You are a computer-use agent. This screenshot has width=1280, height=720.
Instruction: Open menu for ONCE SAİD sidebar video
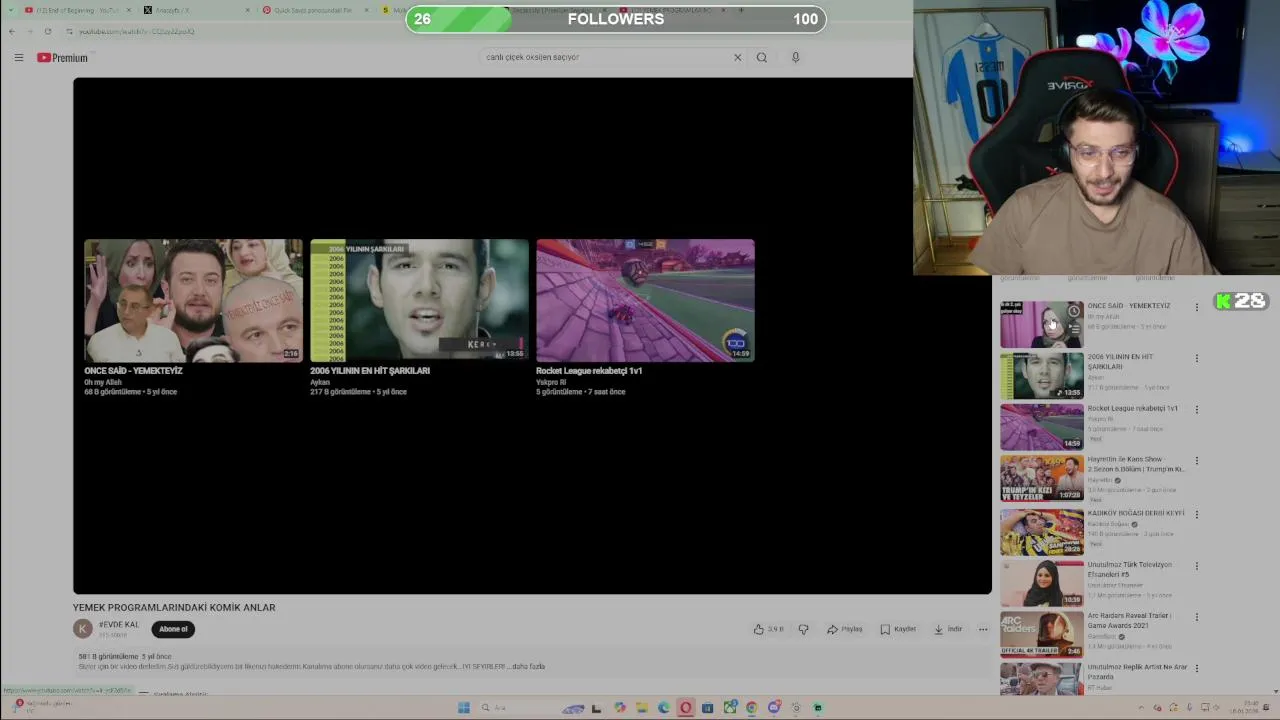pyautogui.click(x=1196, y=307)
